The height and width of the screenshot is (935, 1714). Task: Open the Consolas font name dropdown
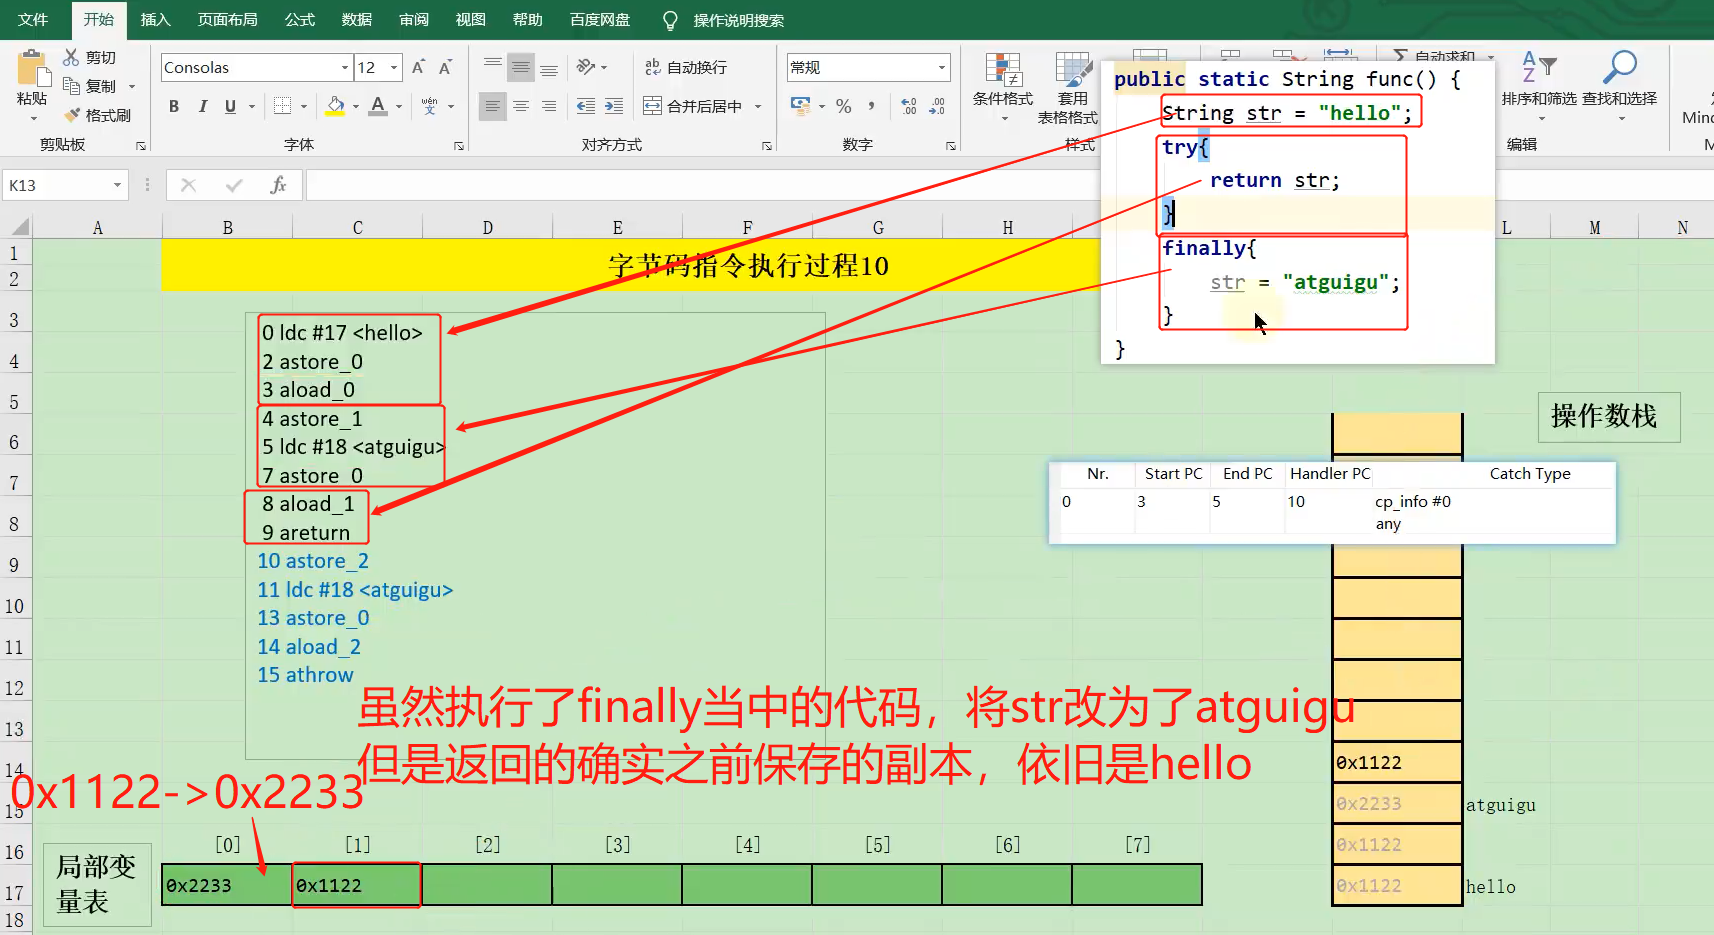click(345, 67)
